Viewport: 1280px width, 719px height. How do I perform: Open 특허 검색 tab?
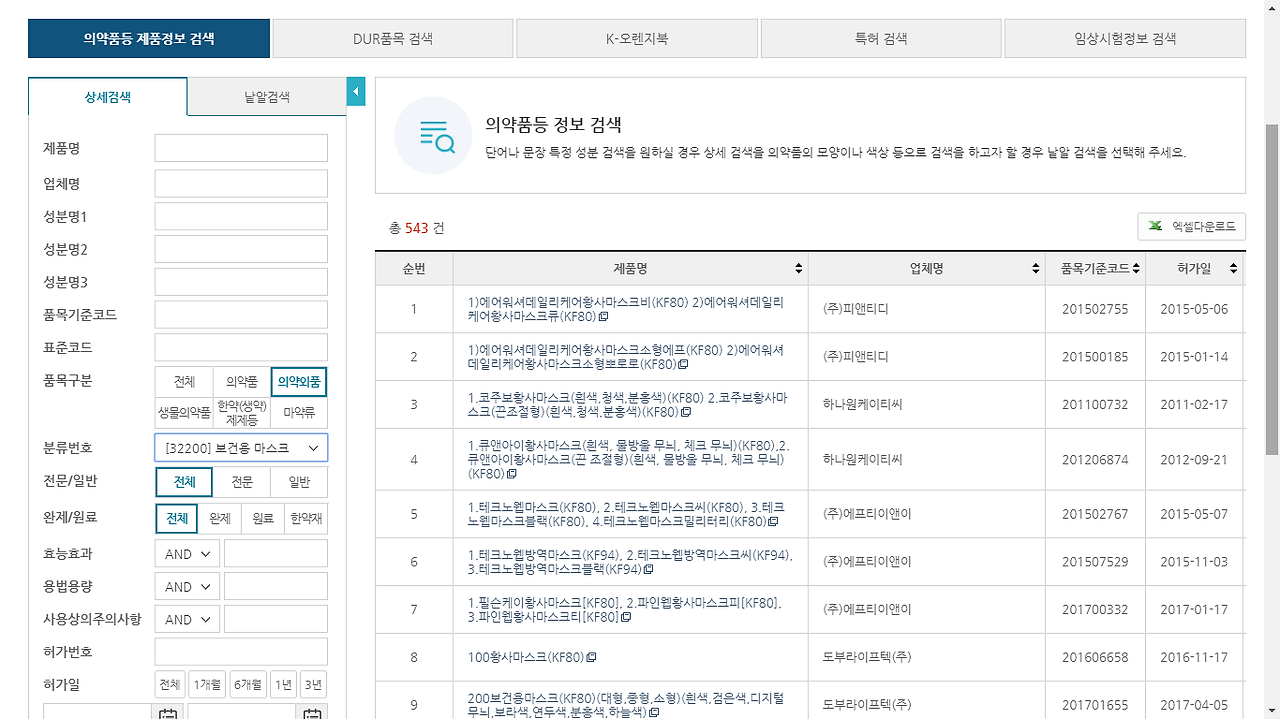tap(881, 39)
